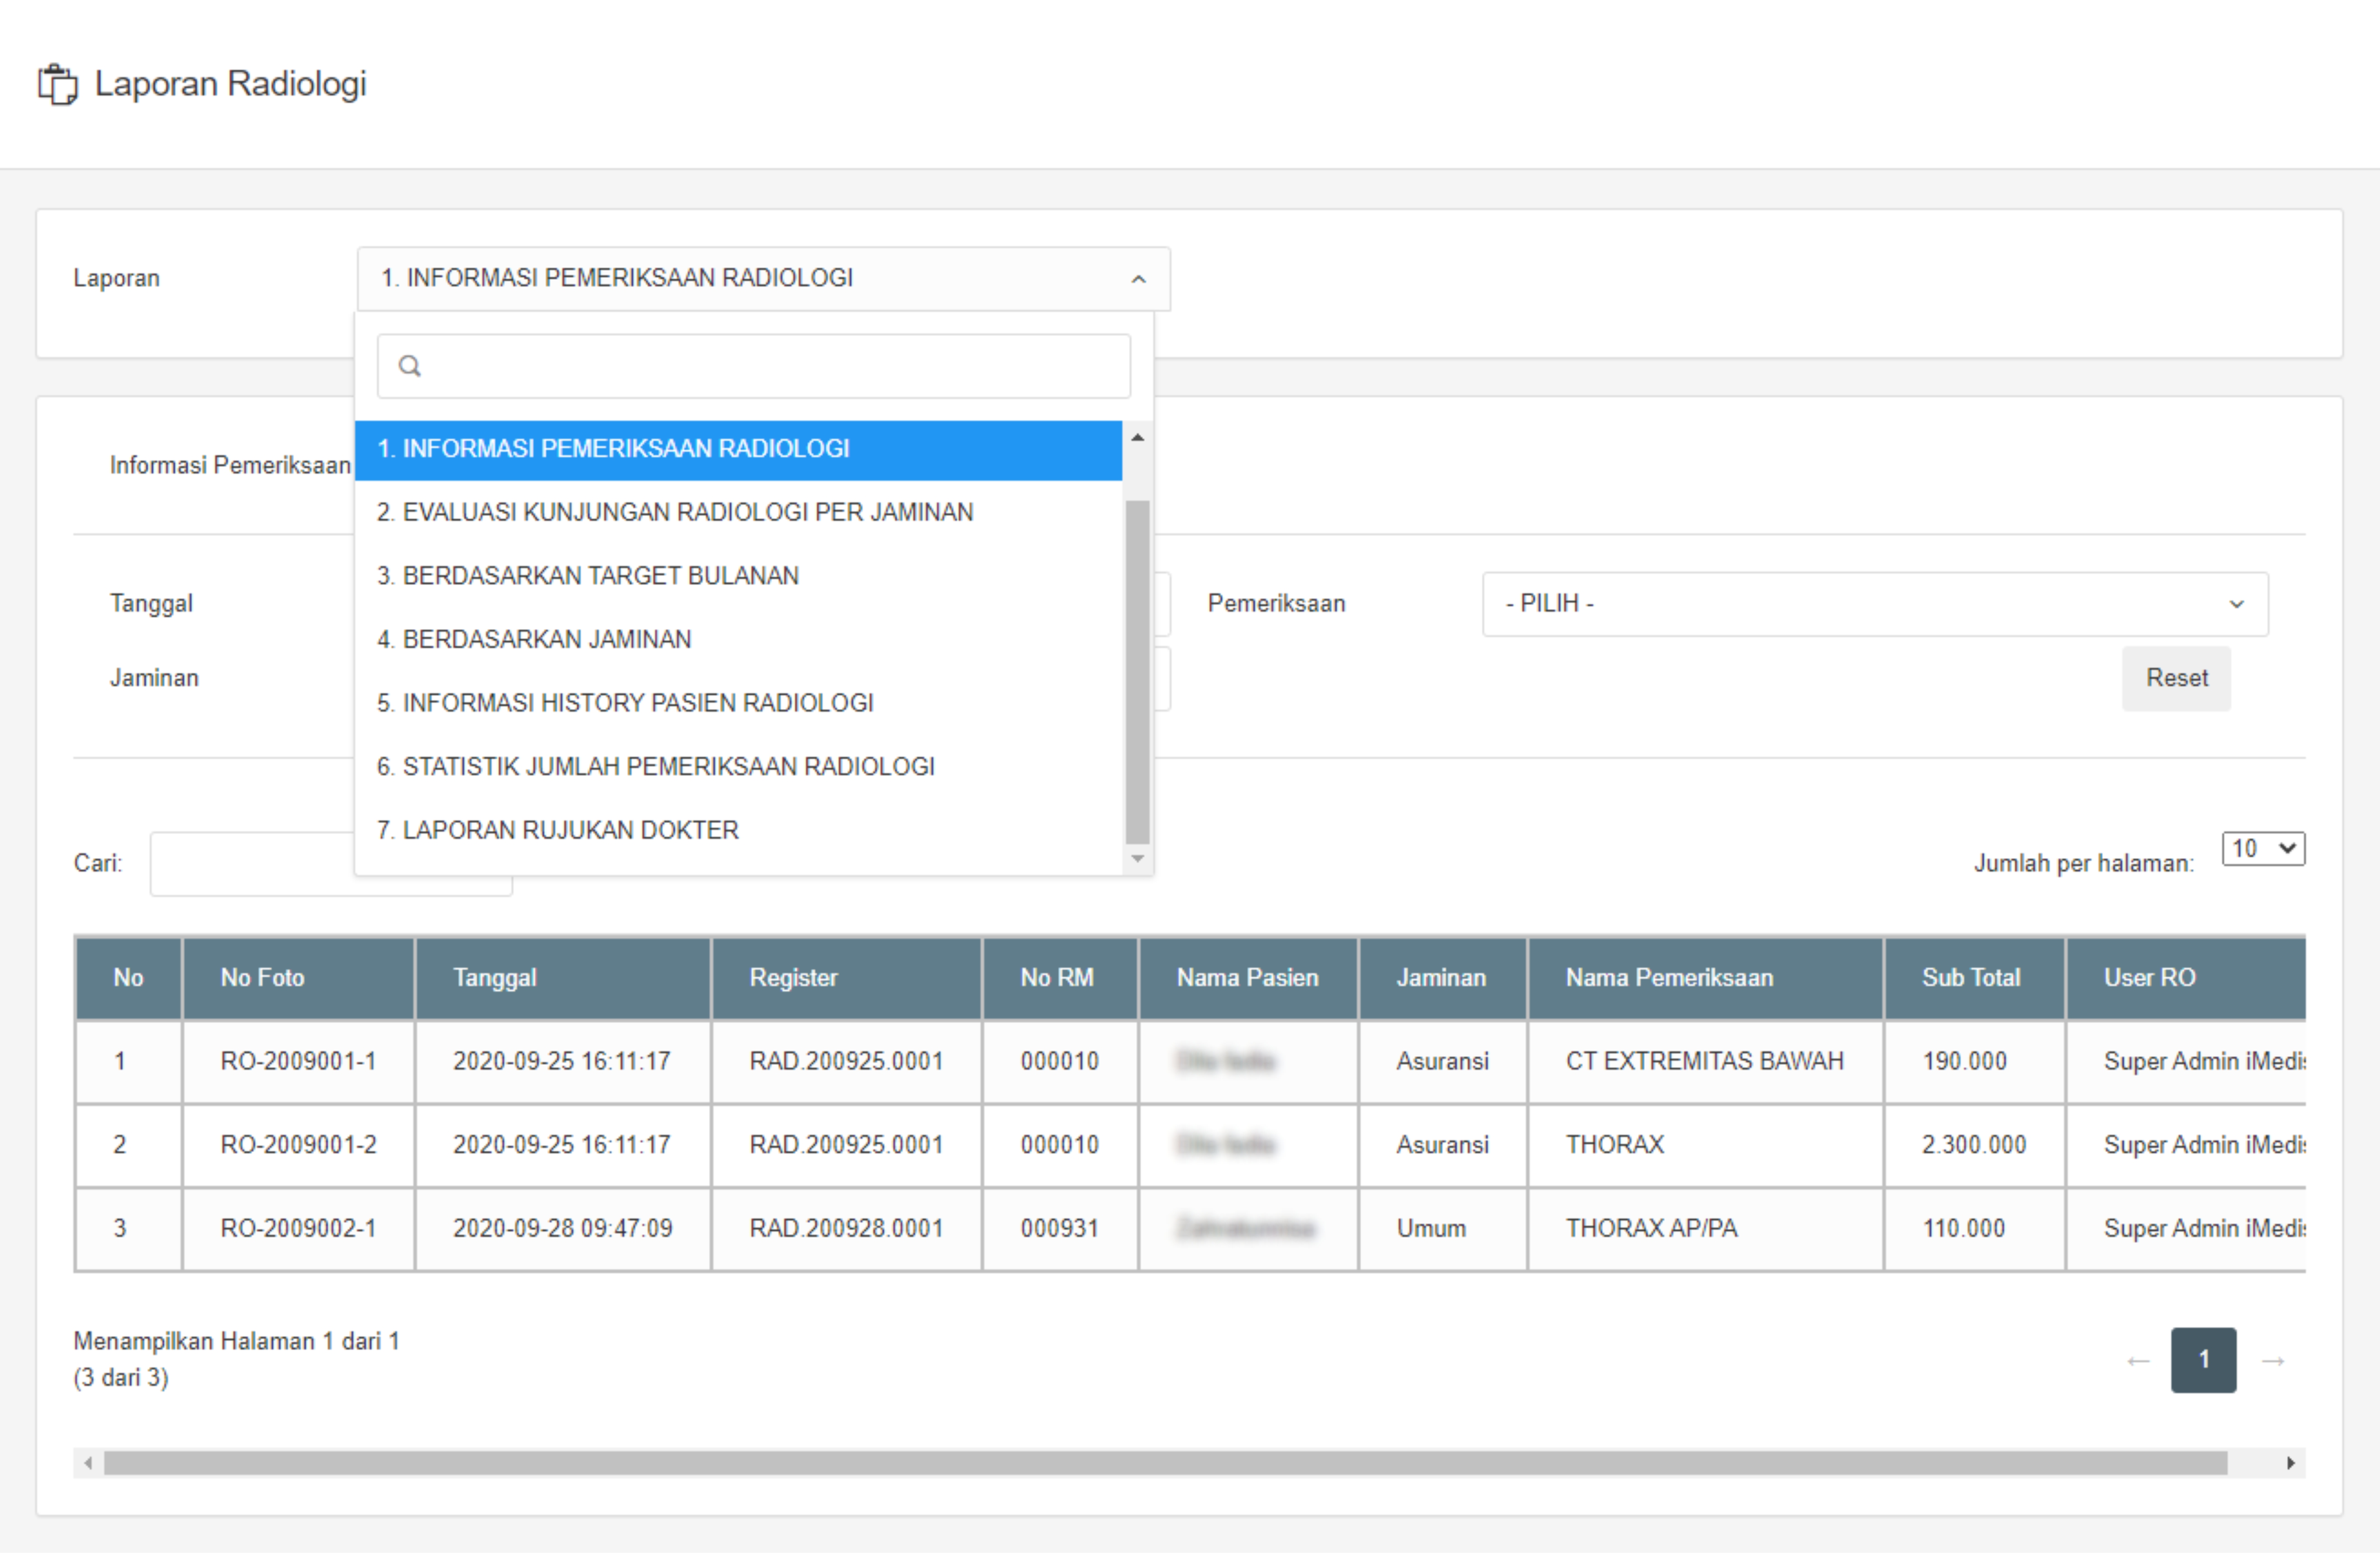The image size is (2380, 1553).
Task: Select 6. Statistik Jumlah Pemeriksaan Radiologi
Action: point(656,767)
